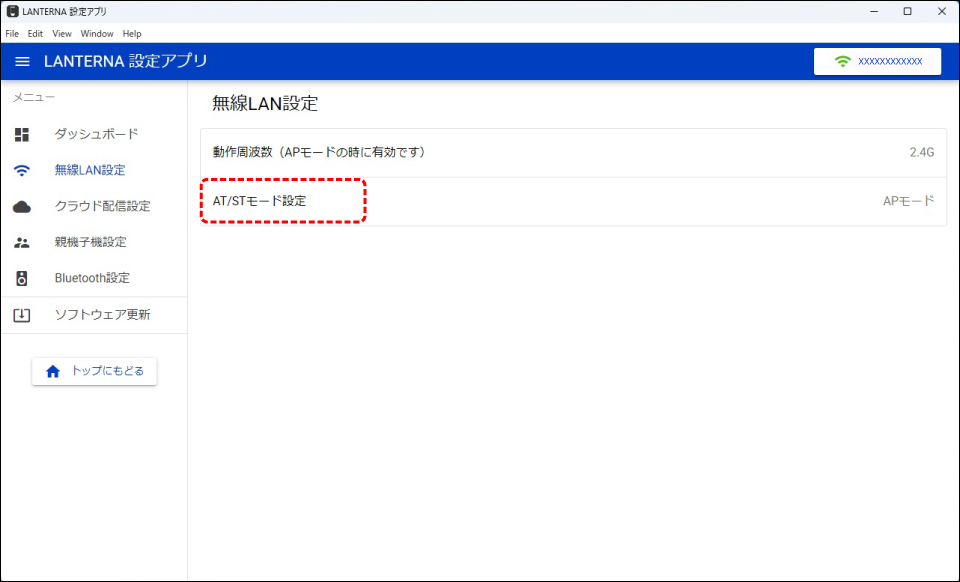
Task: Open the View menu
Action: pyautogui.click(x=62, y=34)
